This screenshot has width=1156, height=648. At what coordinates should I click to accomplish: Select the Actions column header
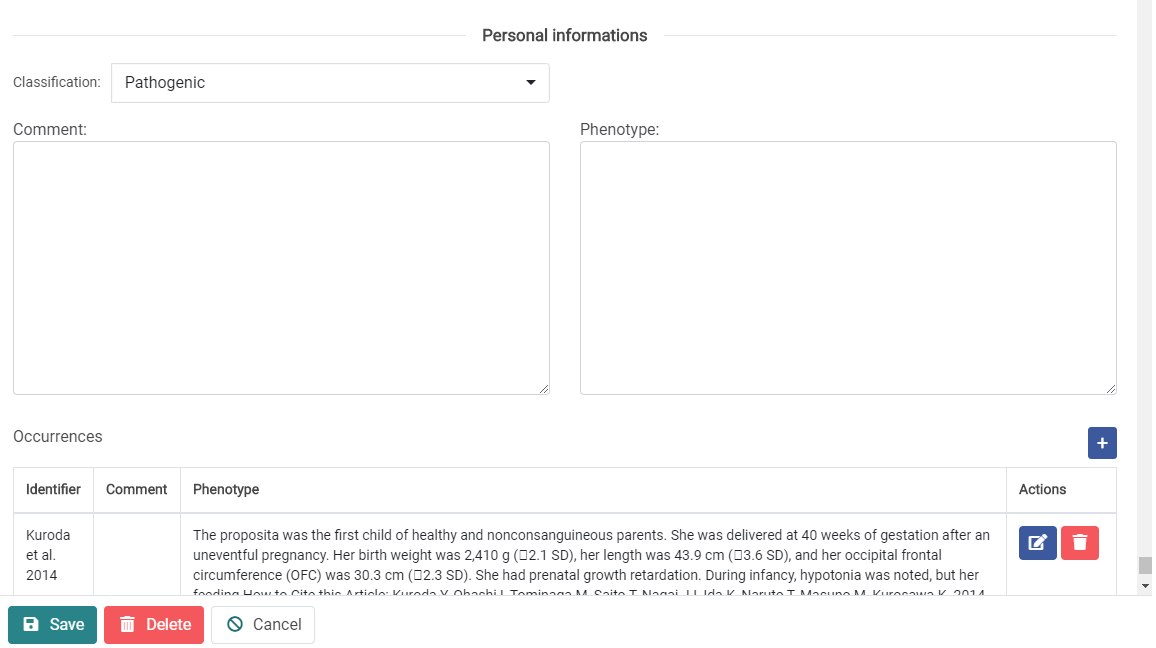click(1042, 490)
